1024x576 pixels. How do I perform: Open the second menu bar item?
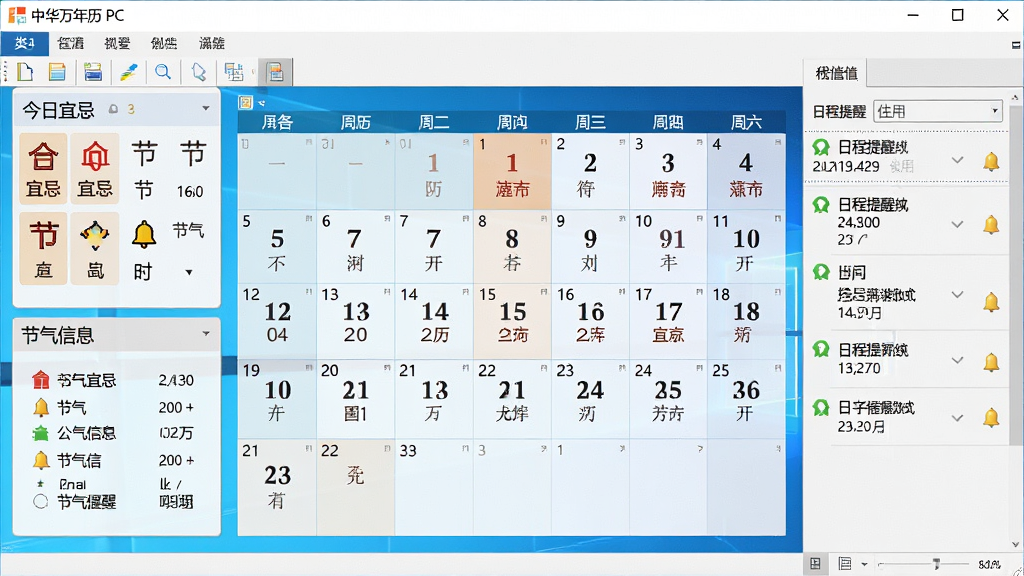tap(71, 43)
